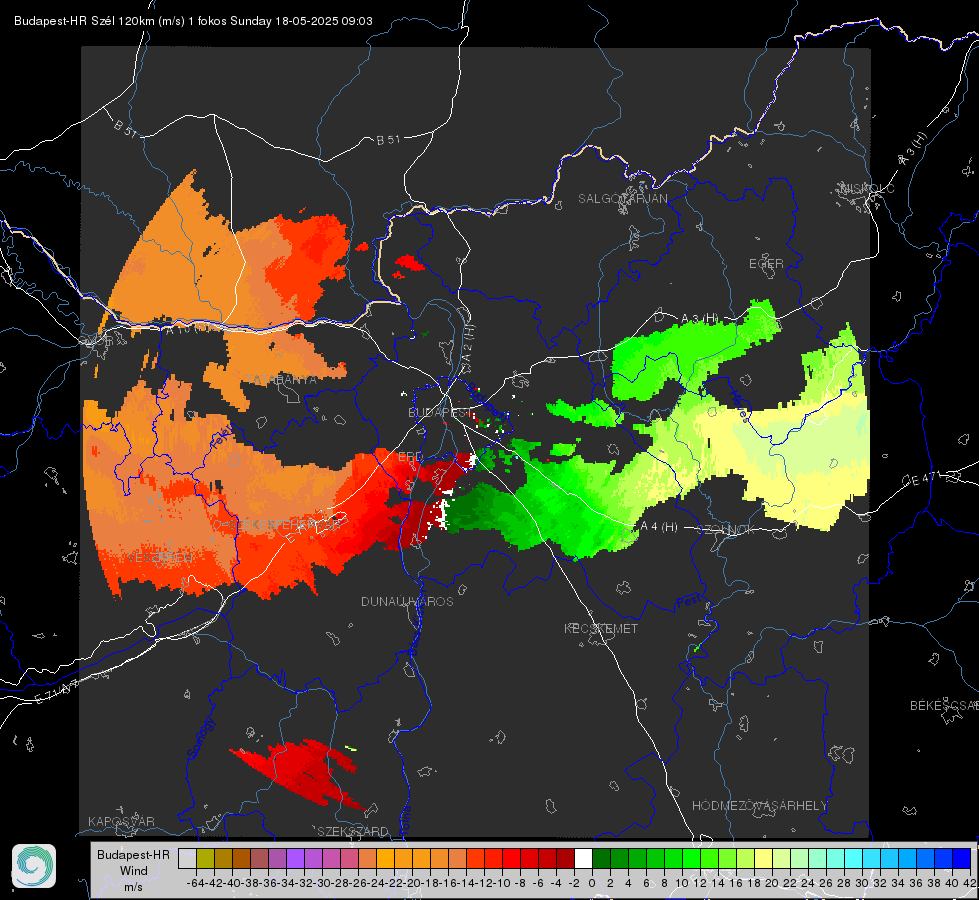Click the HÓDMEZŐVÁSÁRHELY city label
The width and height of the screenshot is (979, 900).
coord(759,806)
